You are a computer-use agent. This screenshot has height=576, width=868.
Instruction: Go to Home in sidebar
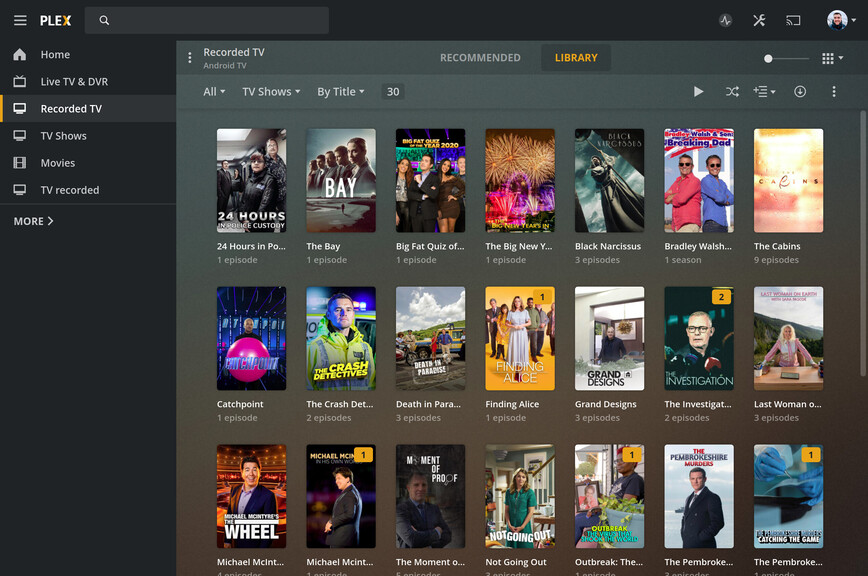pos(88,54)
